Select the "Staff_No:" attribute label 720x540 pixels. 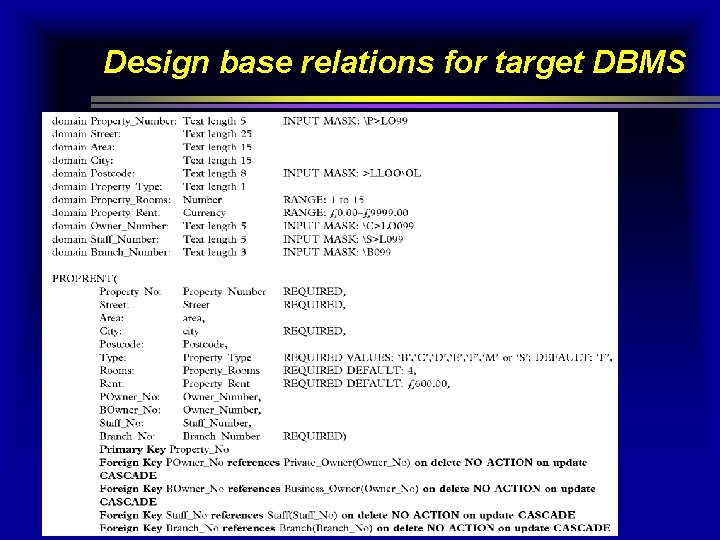click(x=122, y=423)
